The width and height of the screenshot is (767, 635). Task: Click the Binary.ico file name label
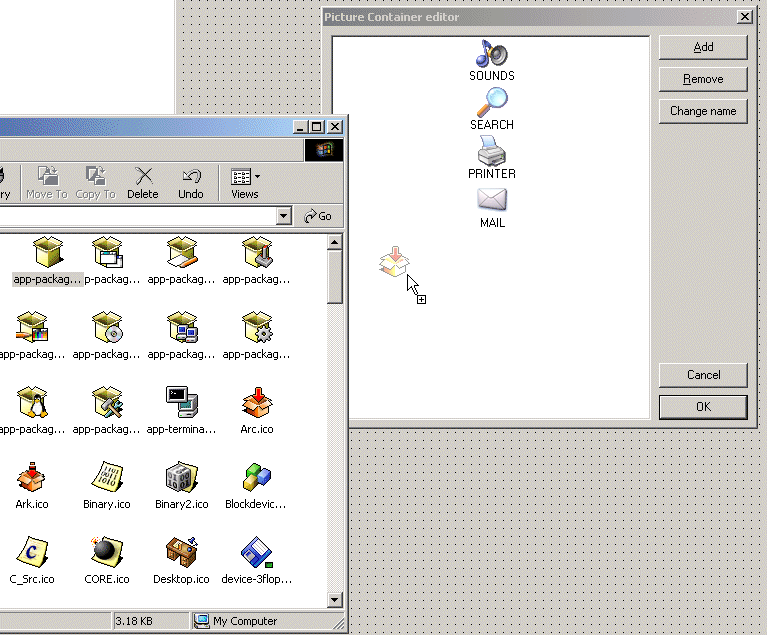pyautogui.click(x=107, y=504)
